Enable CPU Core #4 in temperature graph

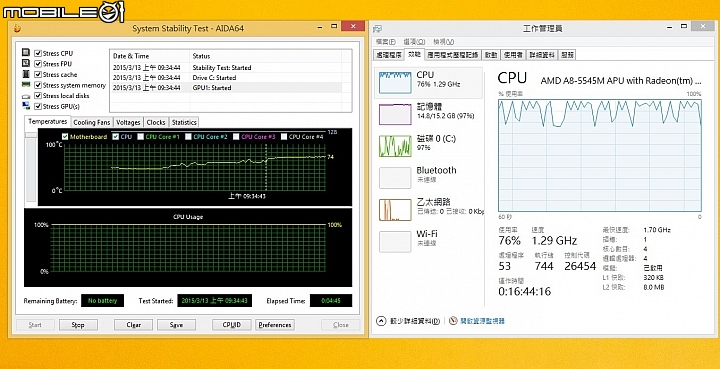(284, 136)
